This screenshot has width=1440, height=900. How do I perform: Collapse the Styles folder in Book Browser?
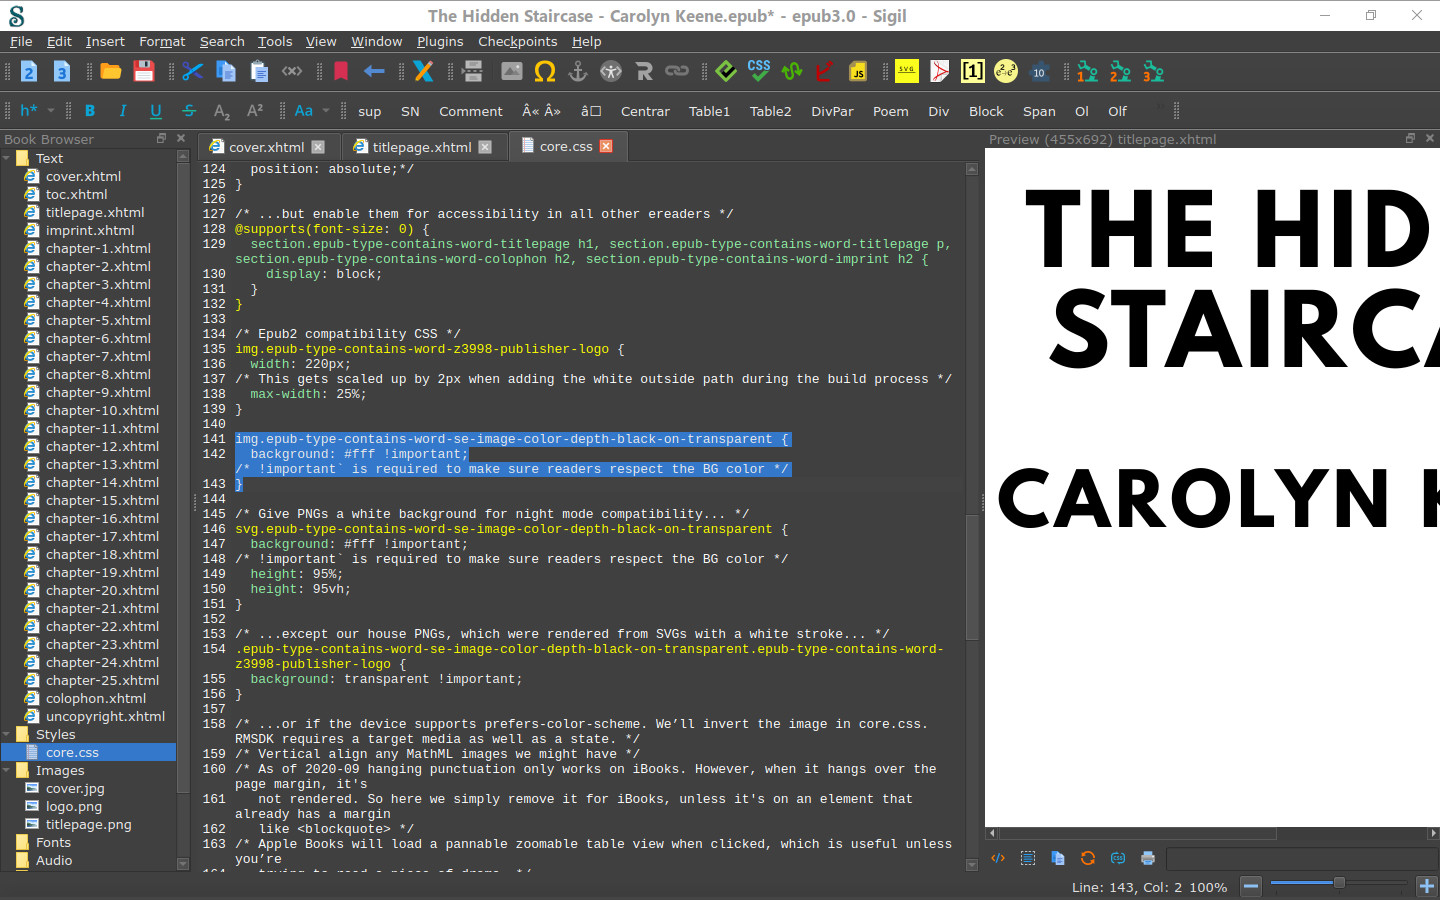[x=7, y=734]
